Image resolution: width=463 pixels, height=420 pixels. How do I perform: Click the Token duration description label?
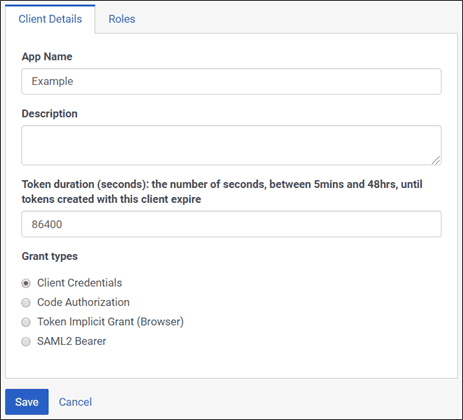click(222, 192)
